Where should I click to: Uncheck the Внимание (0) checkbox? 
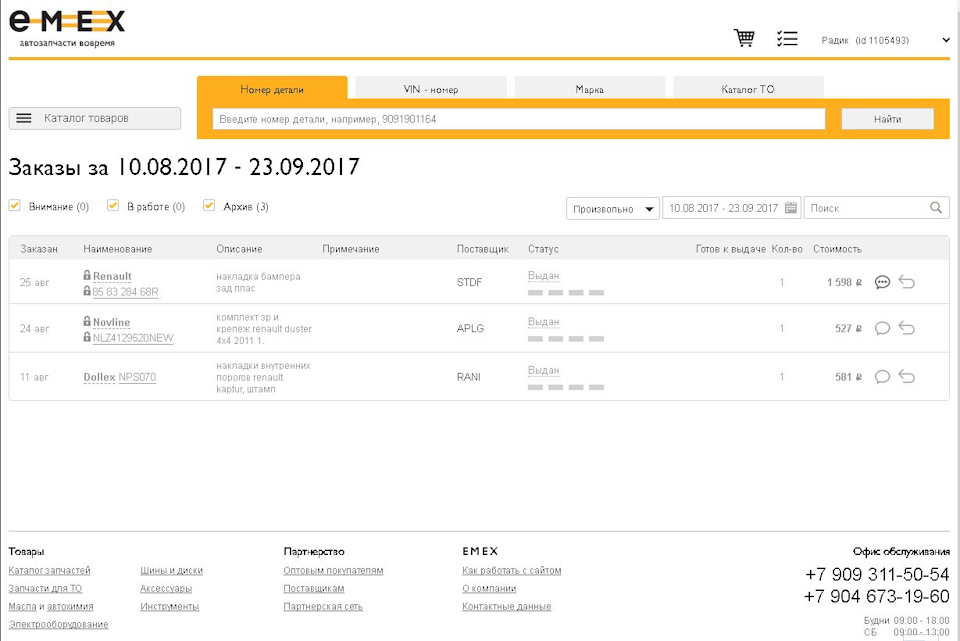[x=14, y=205]
